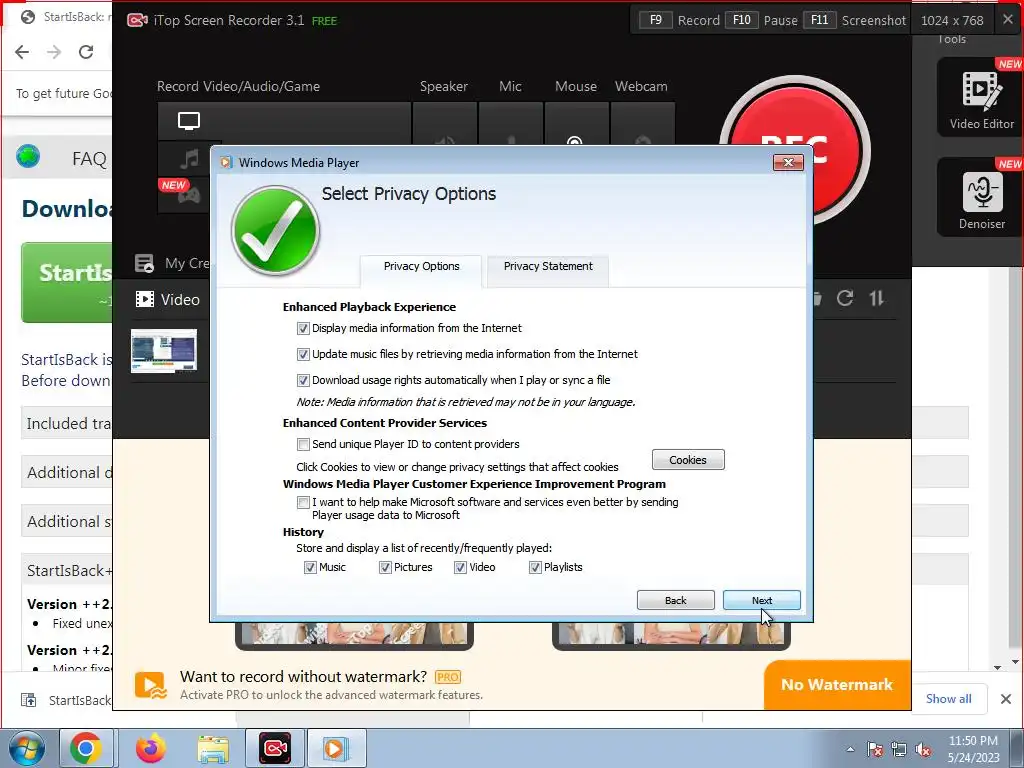Tick the Customer Experience Improvement Program checkbox
1024x768 pixels.
(x=303, y=502)
